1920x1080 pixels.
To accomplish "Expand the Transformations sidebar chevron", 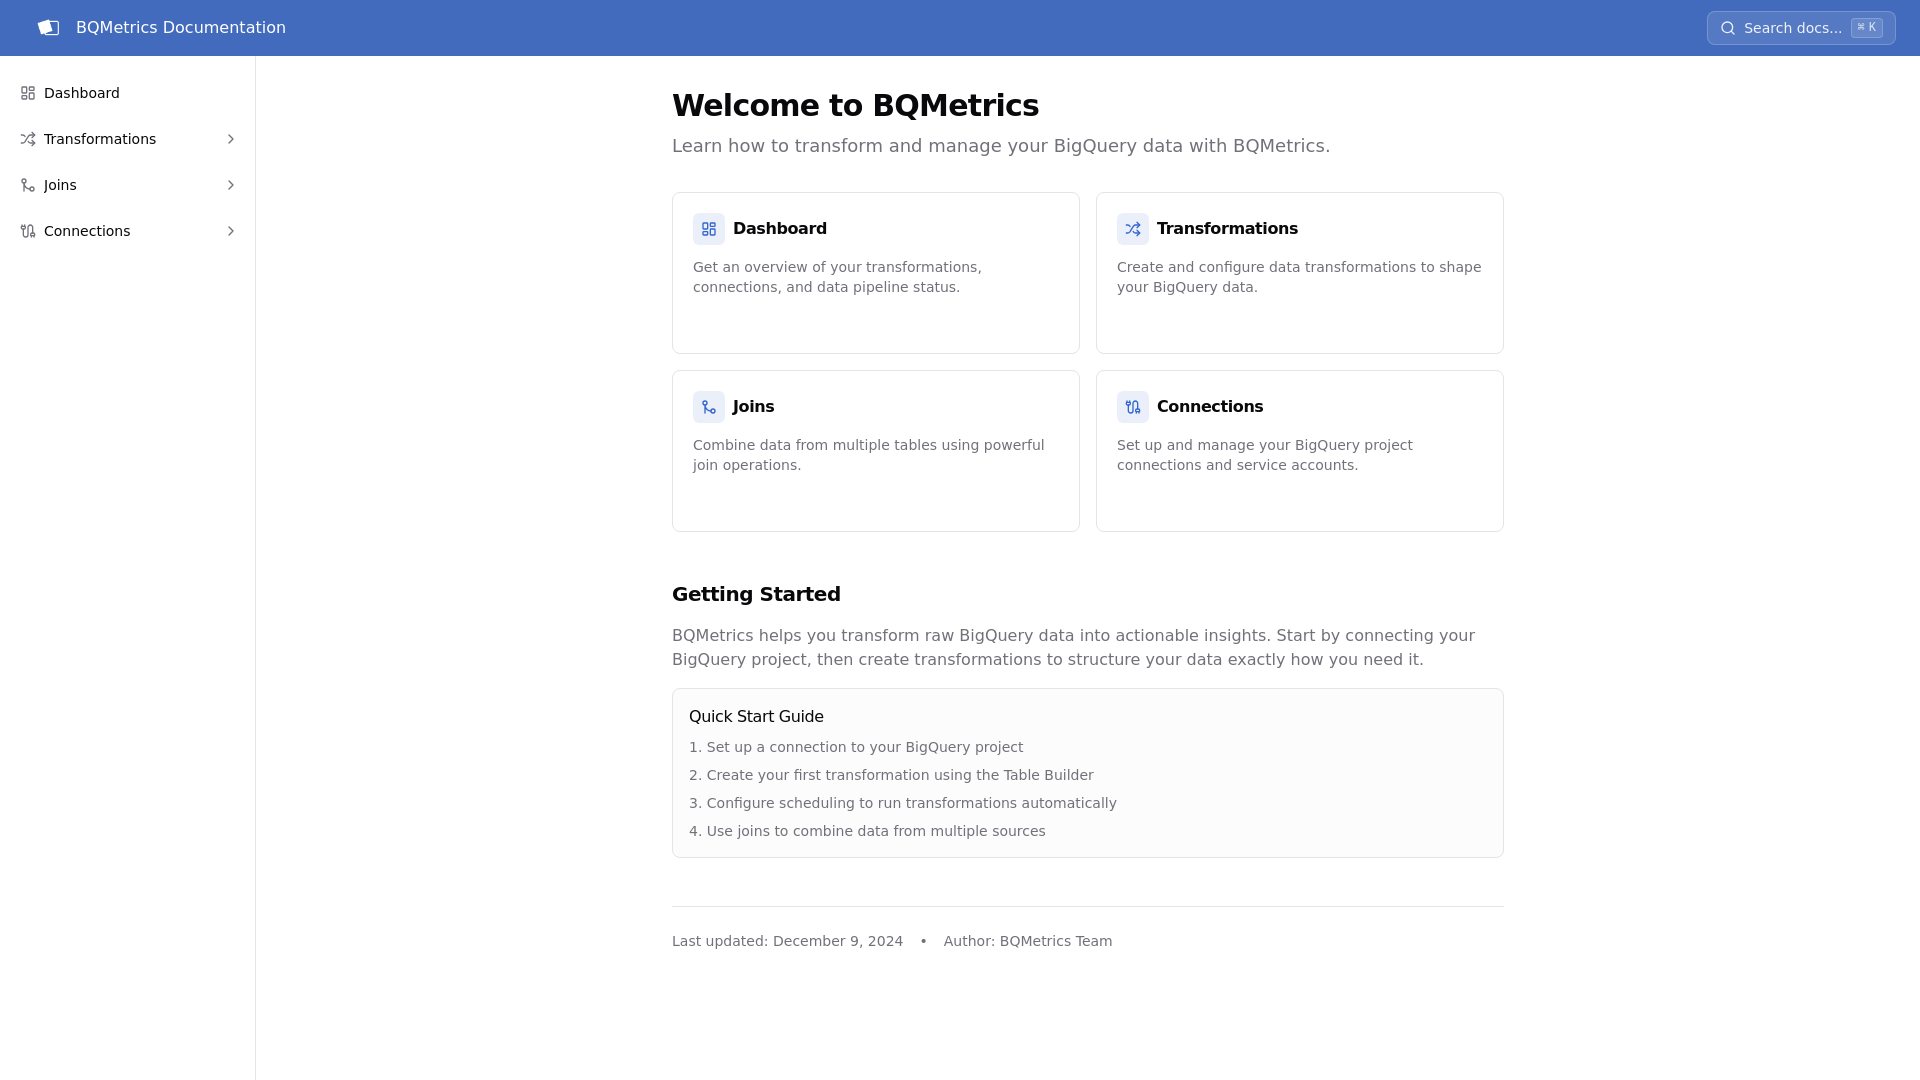I will click(231, 139).
